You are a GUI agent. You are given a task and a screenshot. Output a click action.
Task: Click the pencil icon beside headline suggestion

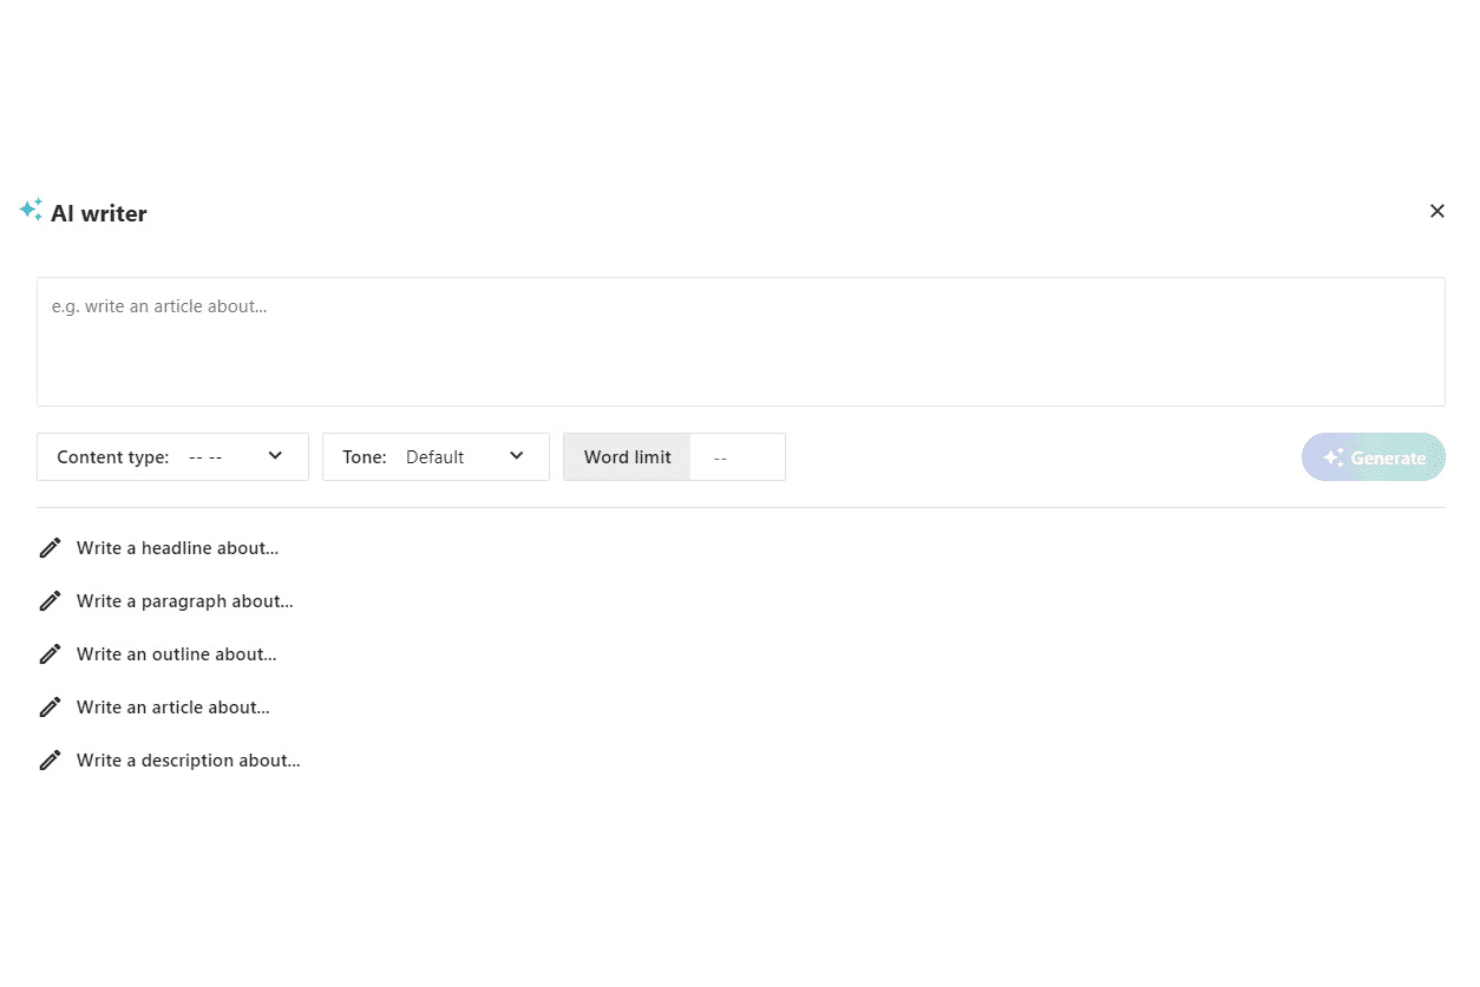coord(50,548)
